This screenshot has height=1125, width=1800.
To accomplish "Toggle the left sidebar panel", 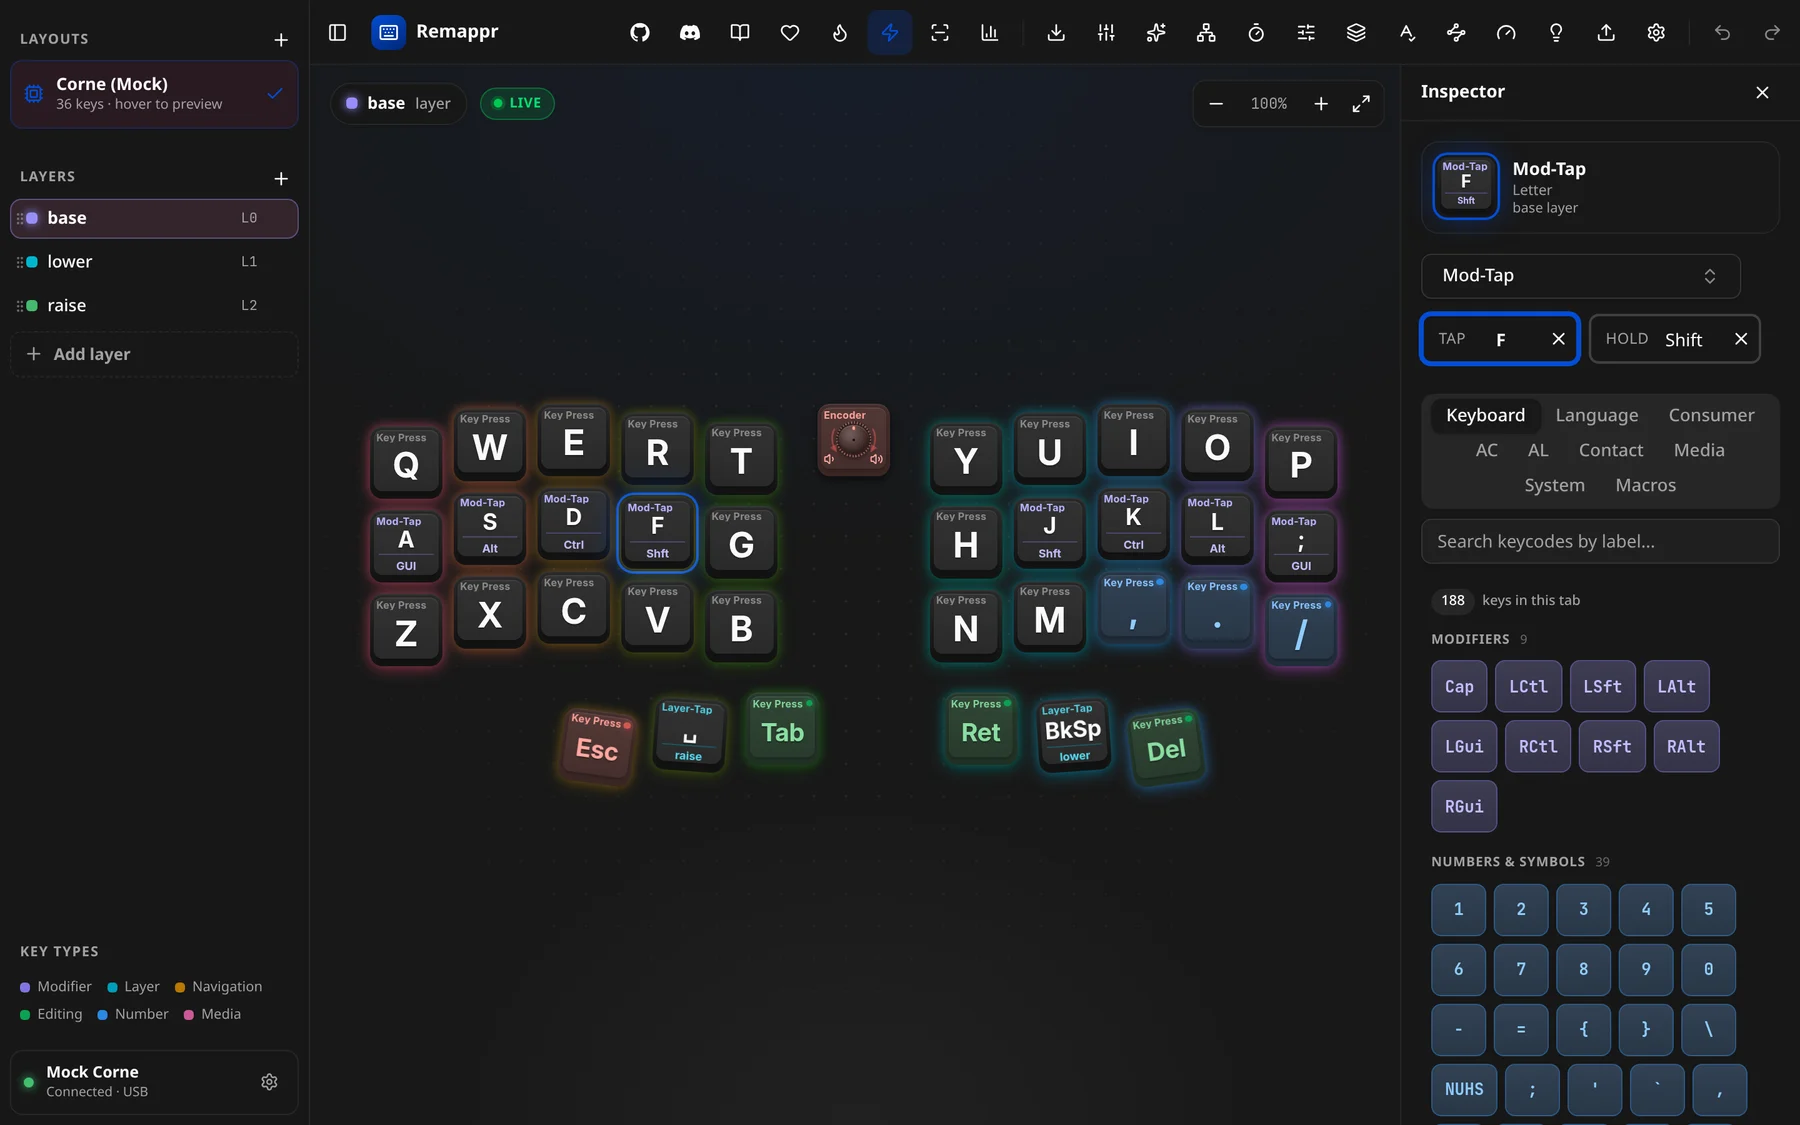I will coord(337,33).
